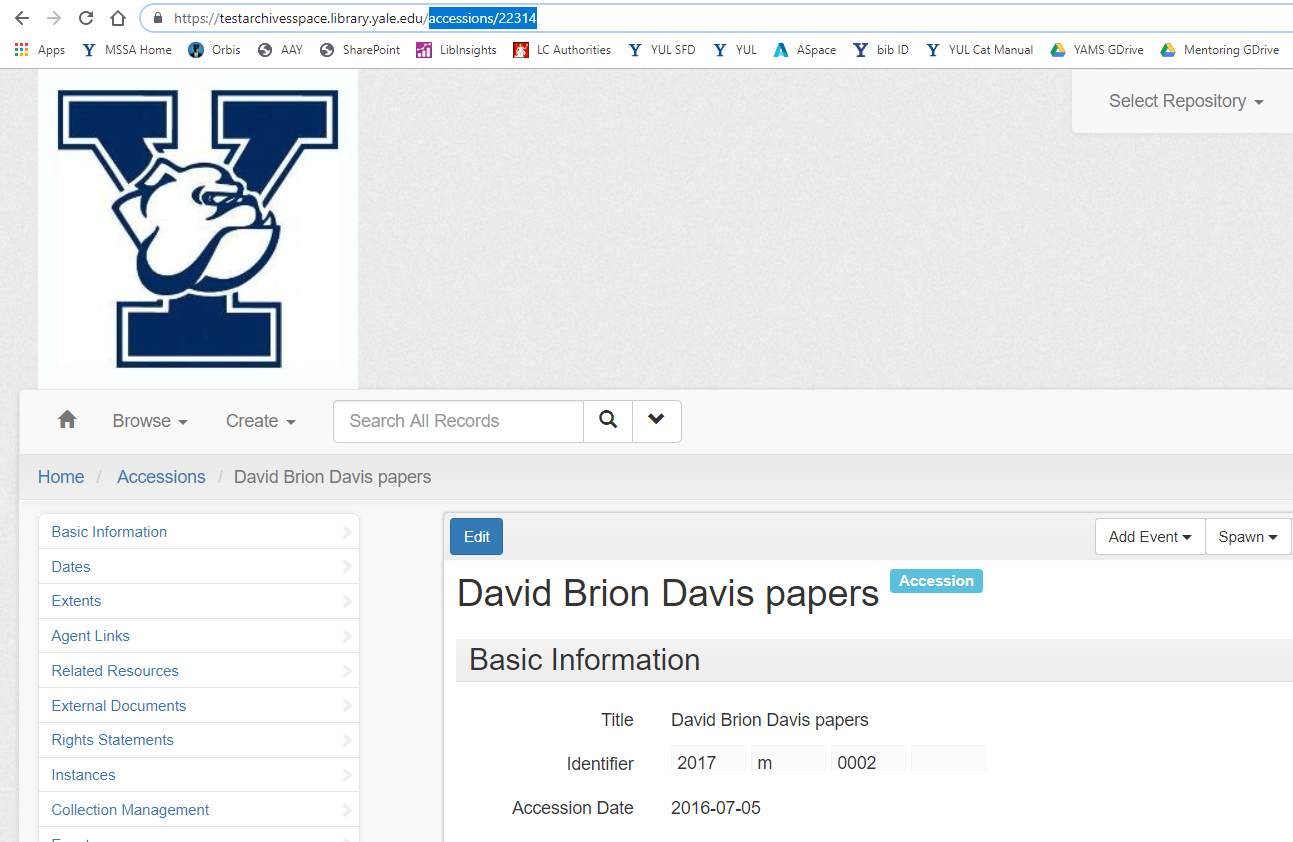Go to Accessions in the breadcrumb
Image resolution: width=1293 pixels, height=842 pixels.
pyautogui.click(x=161, y=477)
